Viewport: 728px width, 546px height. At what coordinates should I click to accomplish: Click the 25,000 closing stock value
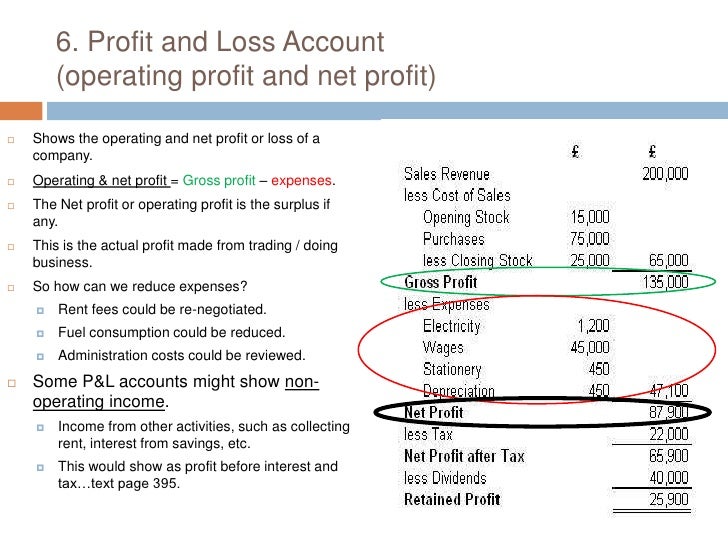[590, 260]
